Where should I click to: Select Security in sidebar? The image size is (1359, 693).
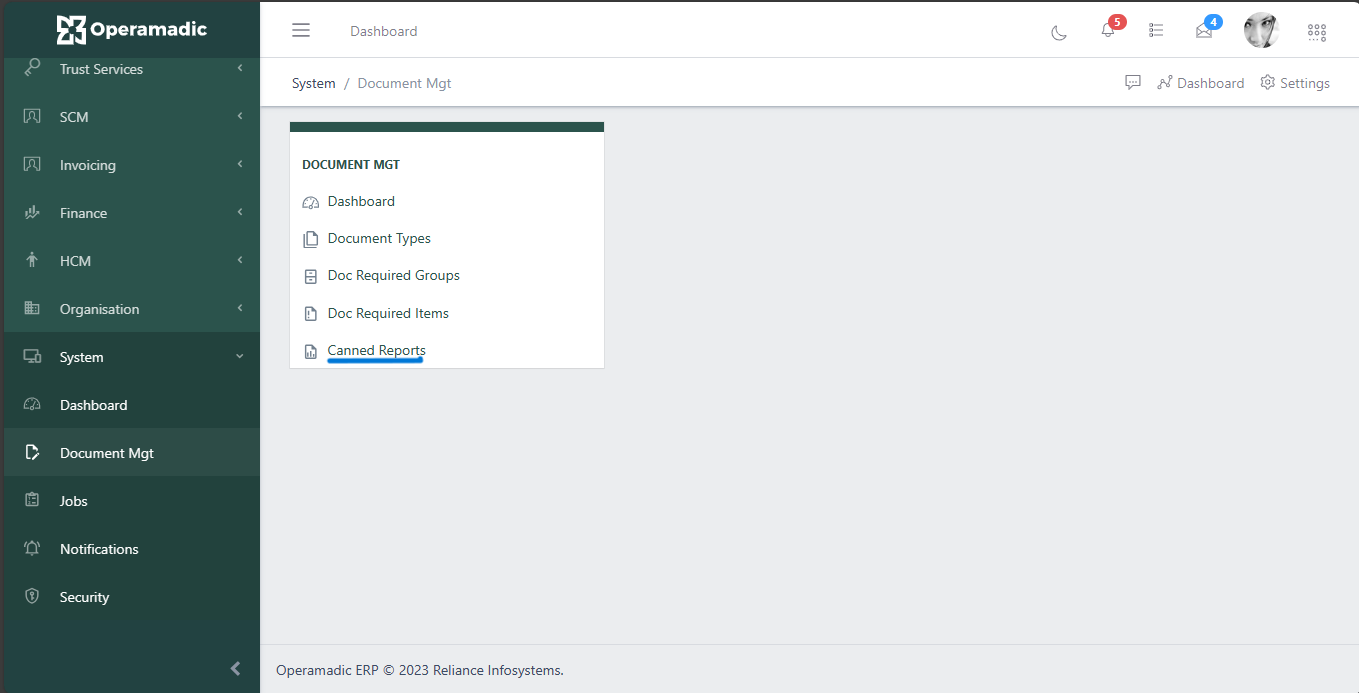point(132,597)
